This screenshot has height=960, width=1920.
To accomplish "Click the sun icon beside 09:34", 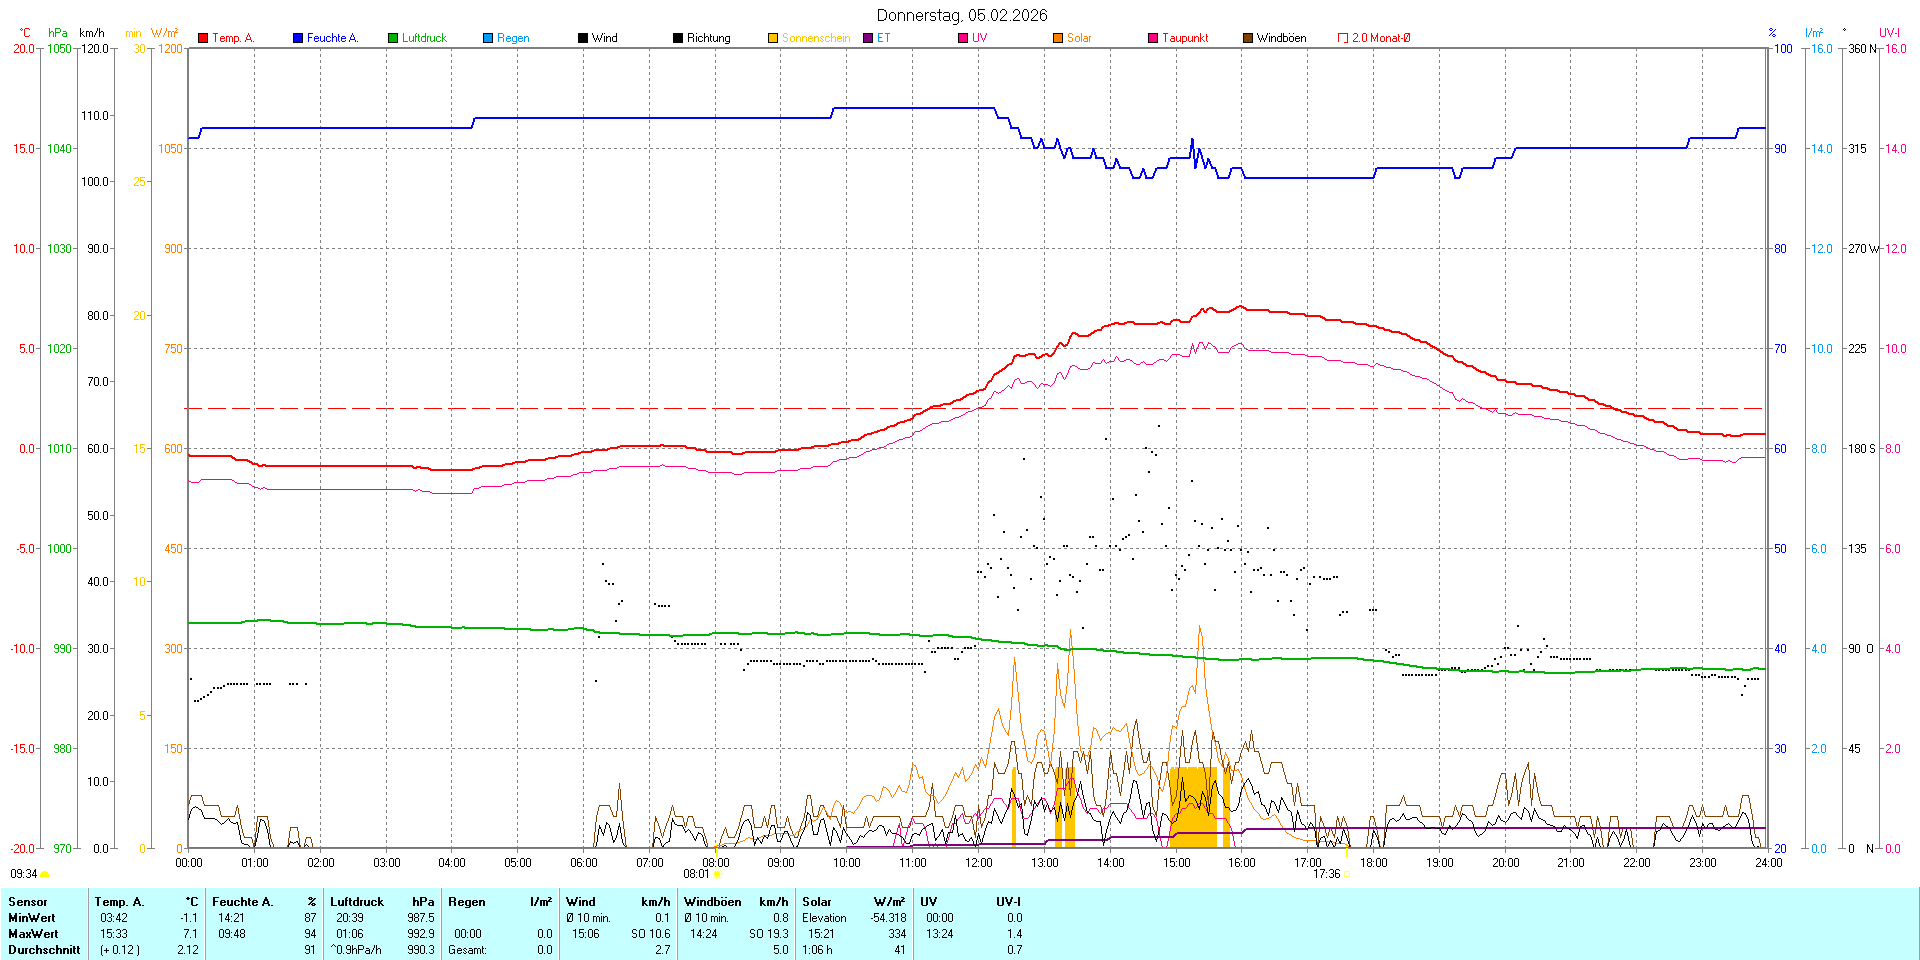I will point(45,874).
